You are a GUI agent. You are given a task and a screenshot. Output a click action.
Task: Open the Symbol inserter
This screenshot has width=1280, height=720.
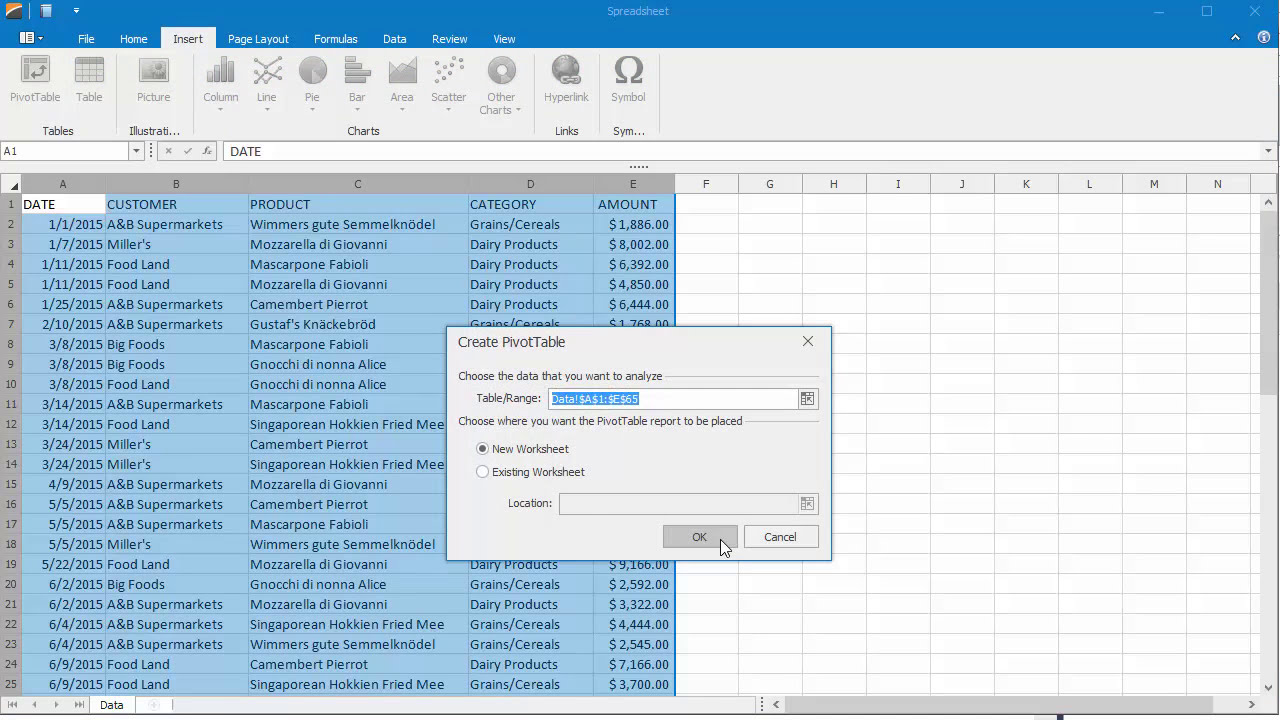pos(628,80)
